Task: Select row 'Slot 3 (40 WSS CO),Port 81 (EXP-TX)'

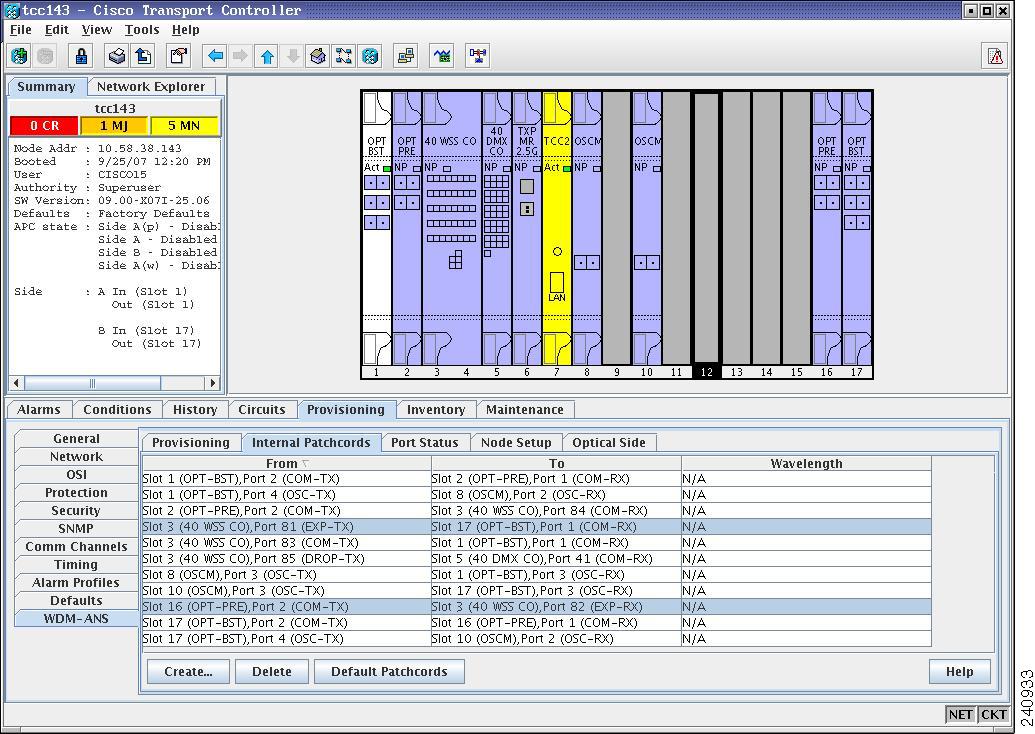Action: [x=537, y=527]
